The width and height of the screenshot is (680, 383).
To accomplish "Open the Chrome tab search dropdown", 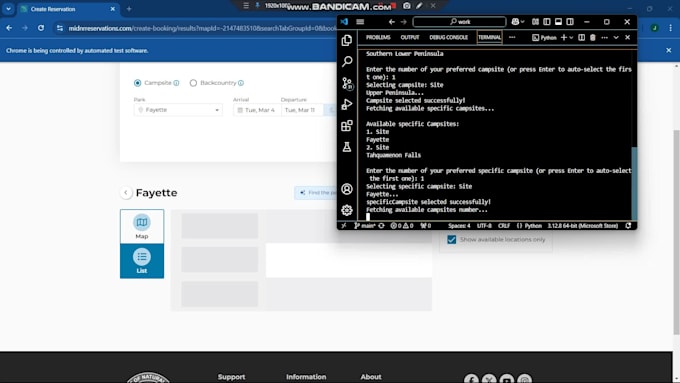I will (x=8, y=9).
